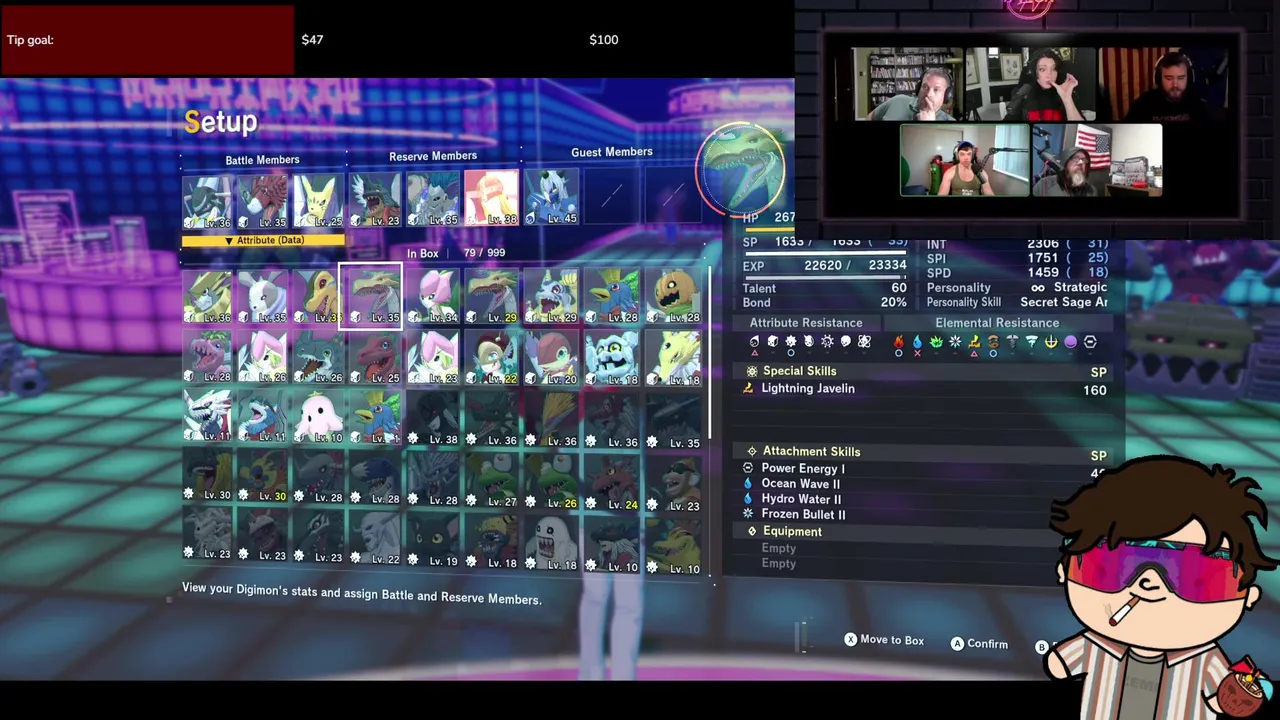Click the first Empty equipment slot
This screenshot has height=720, width=1280.
(779, 548)
